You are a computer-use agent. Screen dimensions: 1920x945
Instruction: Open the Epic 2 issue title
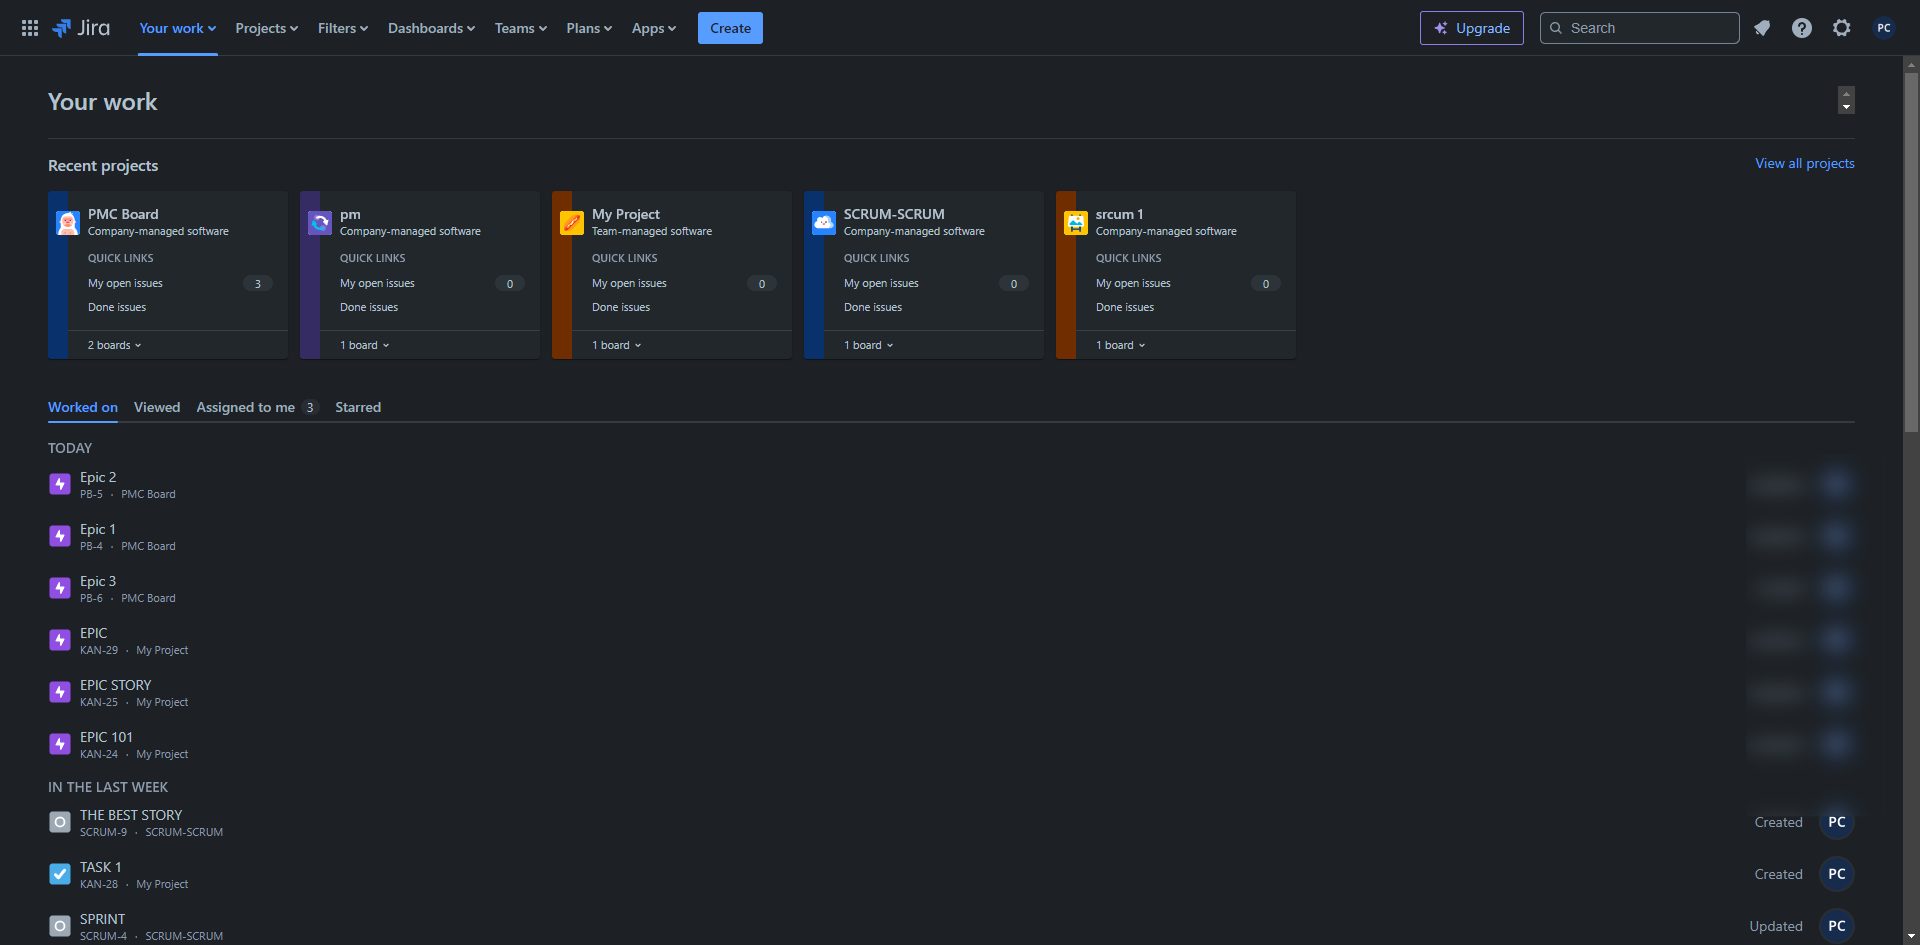coord(98,477)
